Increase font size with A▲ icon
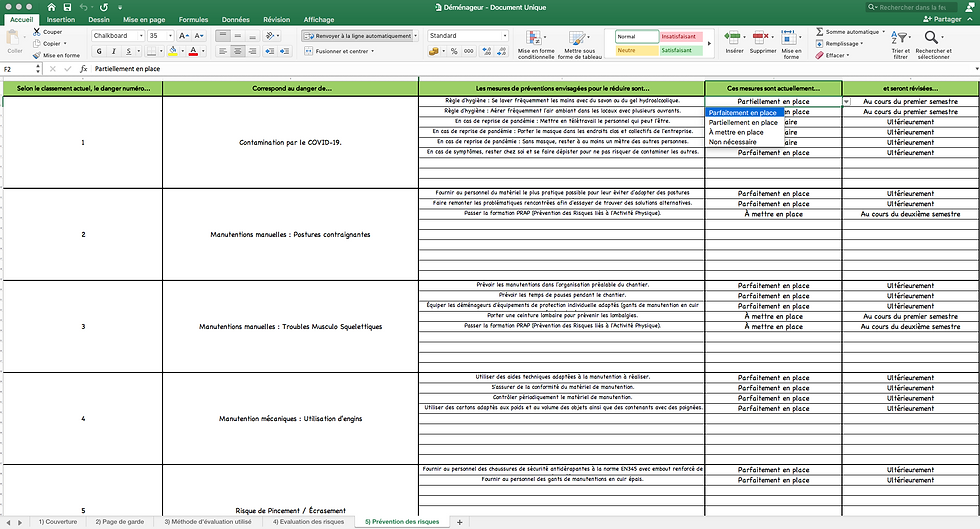The width and height of the screenshot is (980, 529). (x=184, y=36)
